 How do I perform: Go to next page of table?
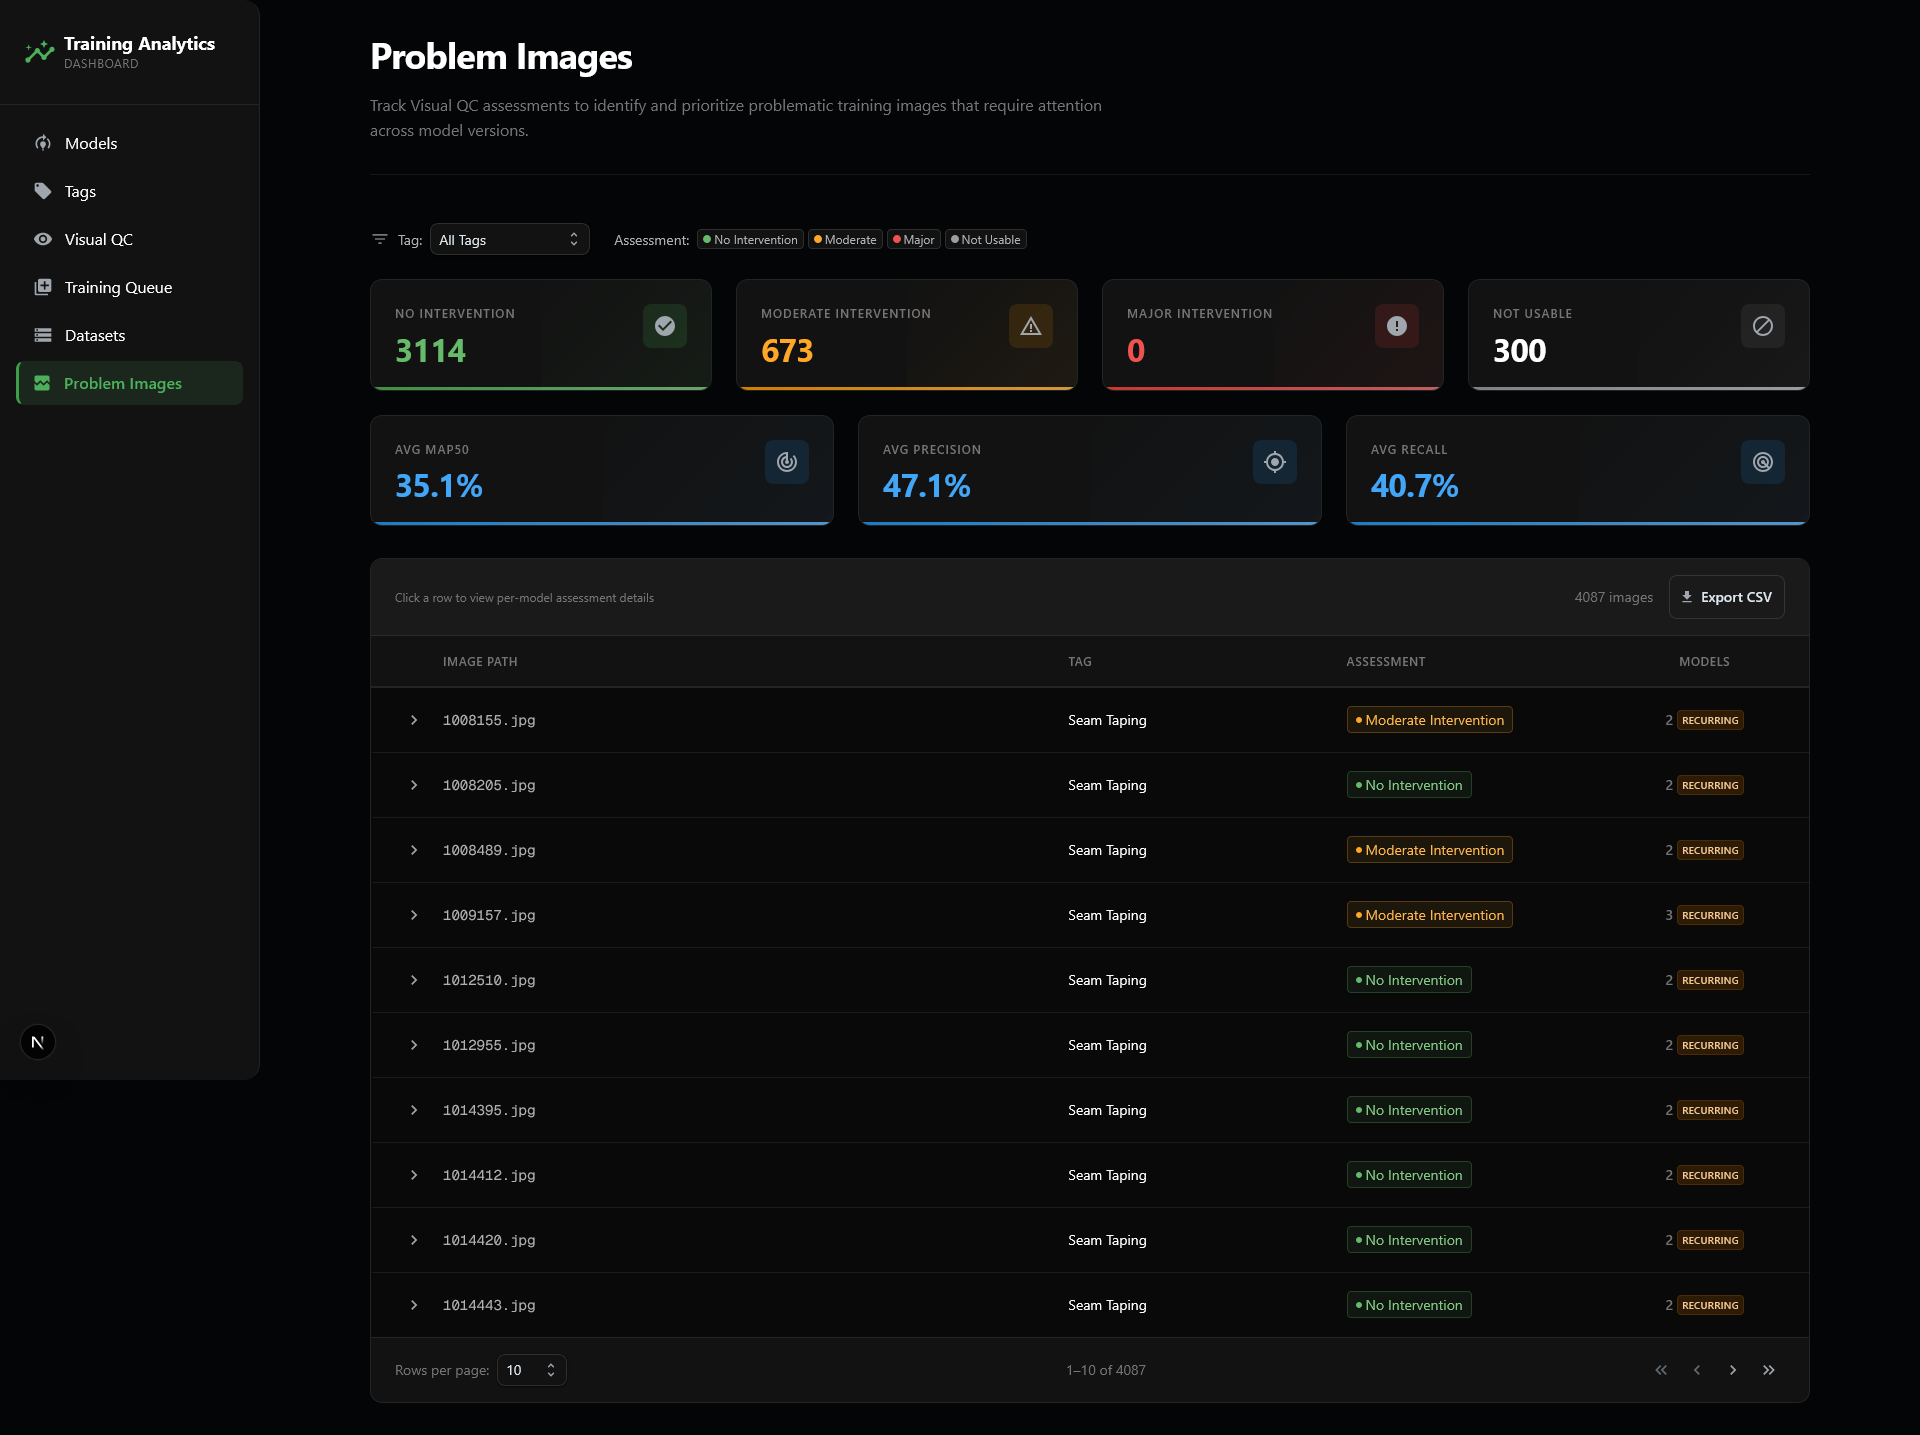[x=1733, y=1370]
